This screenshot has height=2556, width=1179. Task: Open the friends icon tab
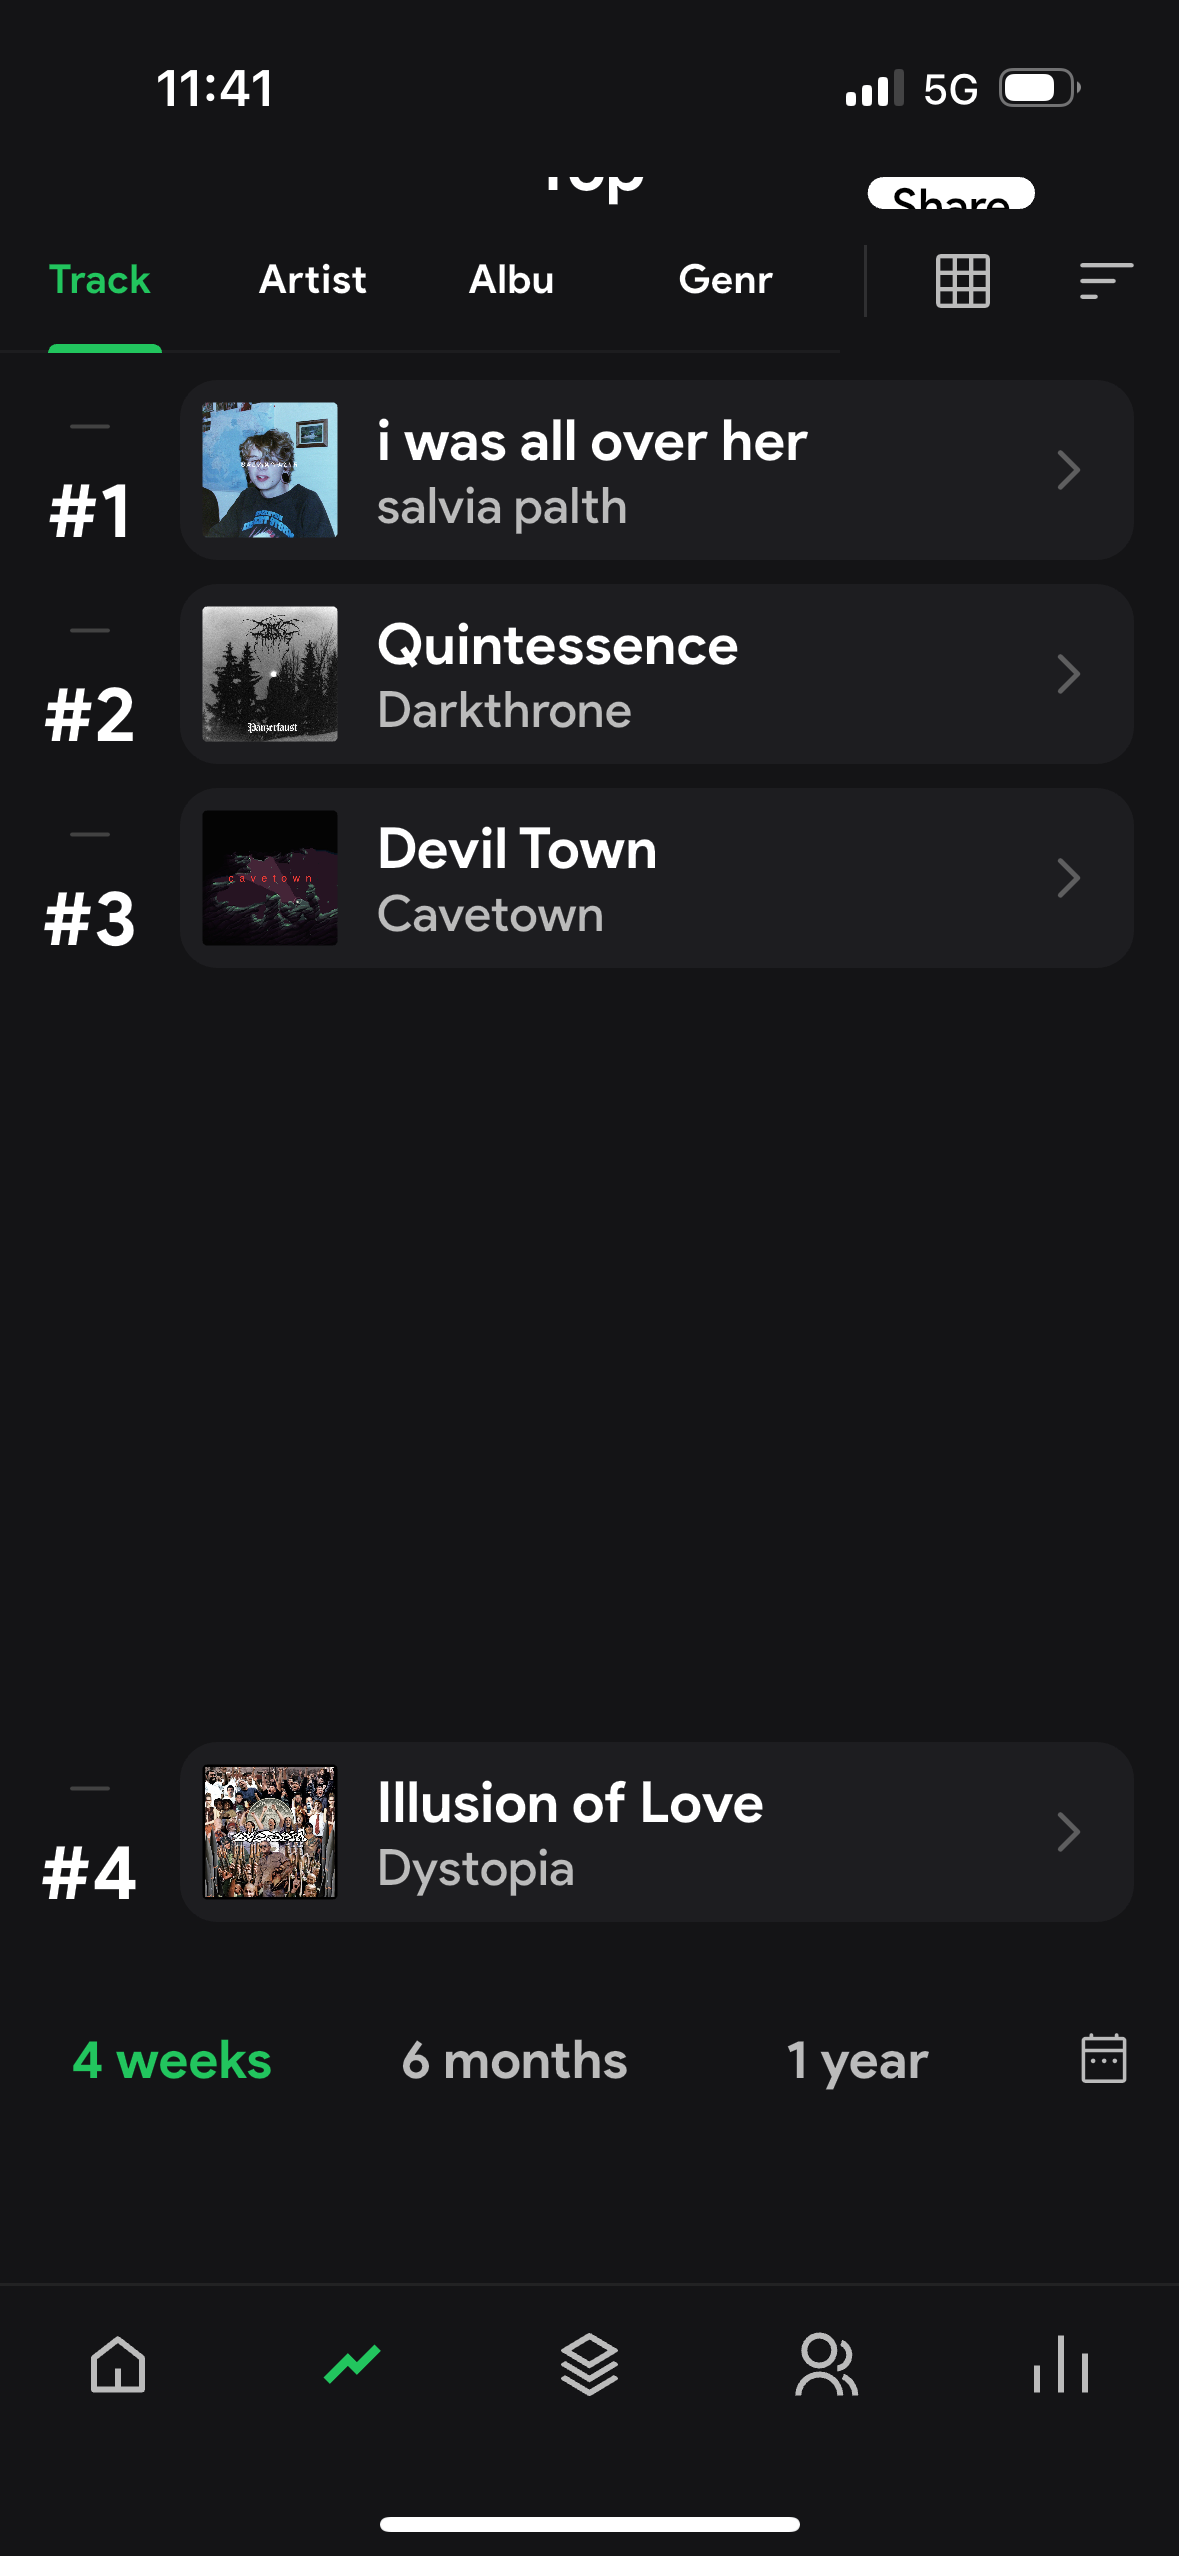tap(826, 2365)
